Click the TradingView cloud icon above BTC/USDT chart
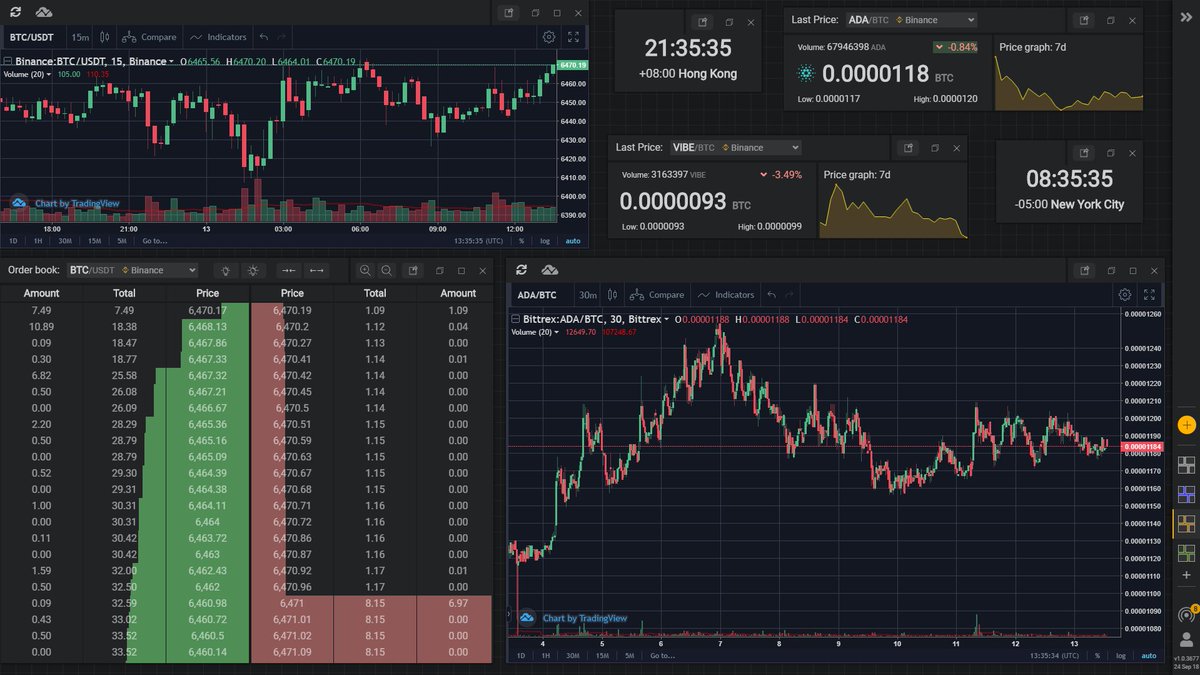 [x=44, y=13]
